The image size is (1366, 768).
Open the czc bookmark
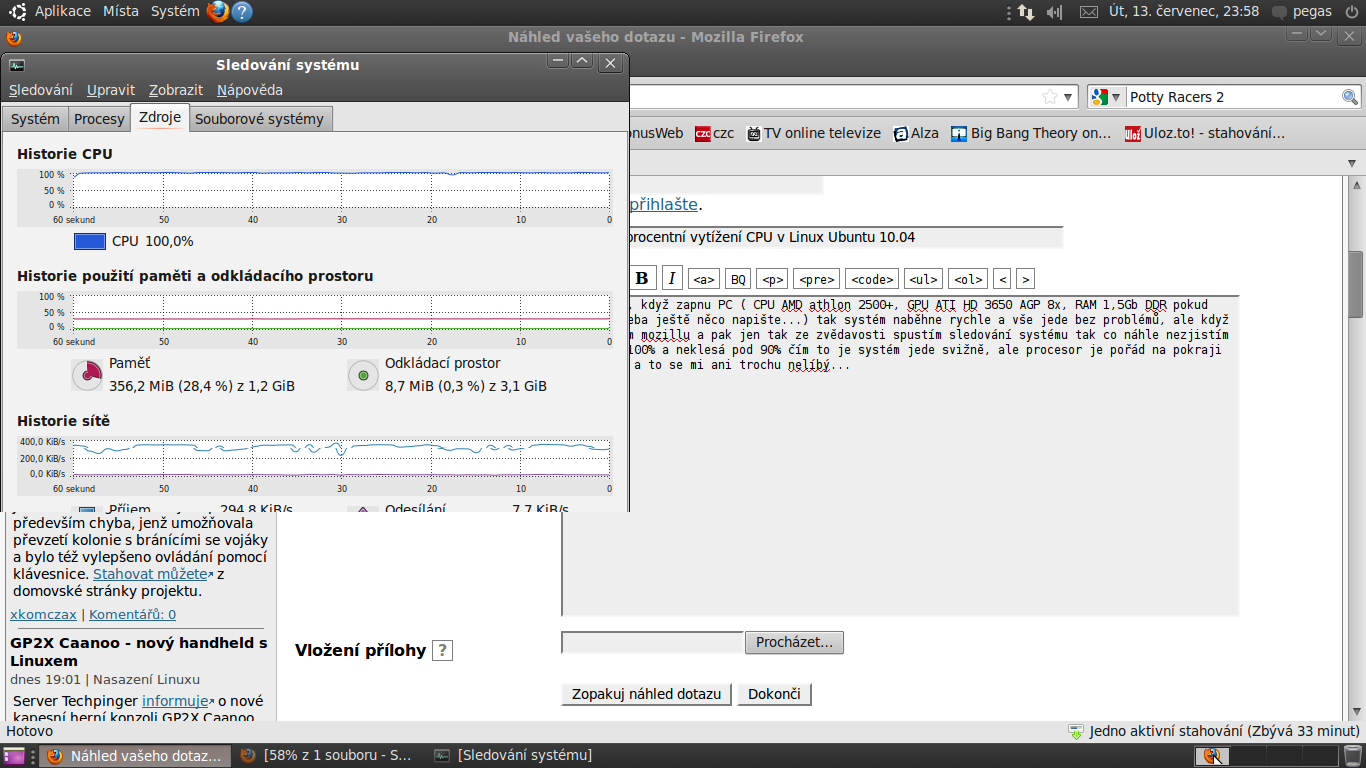click(x=714, y=133)
